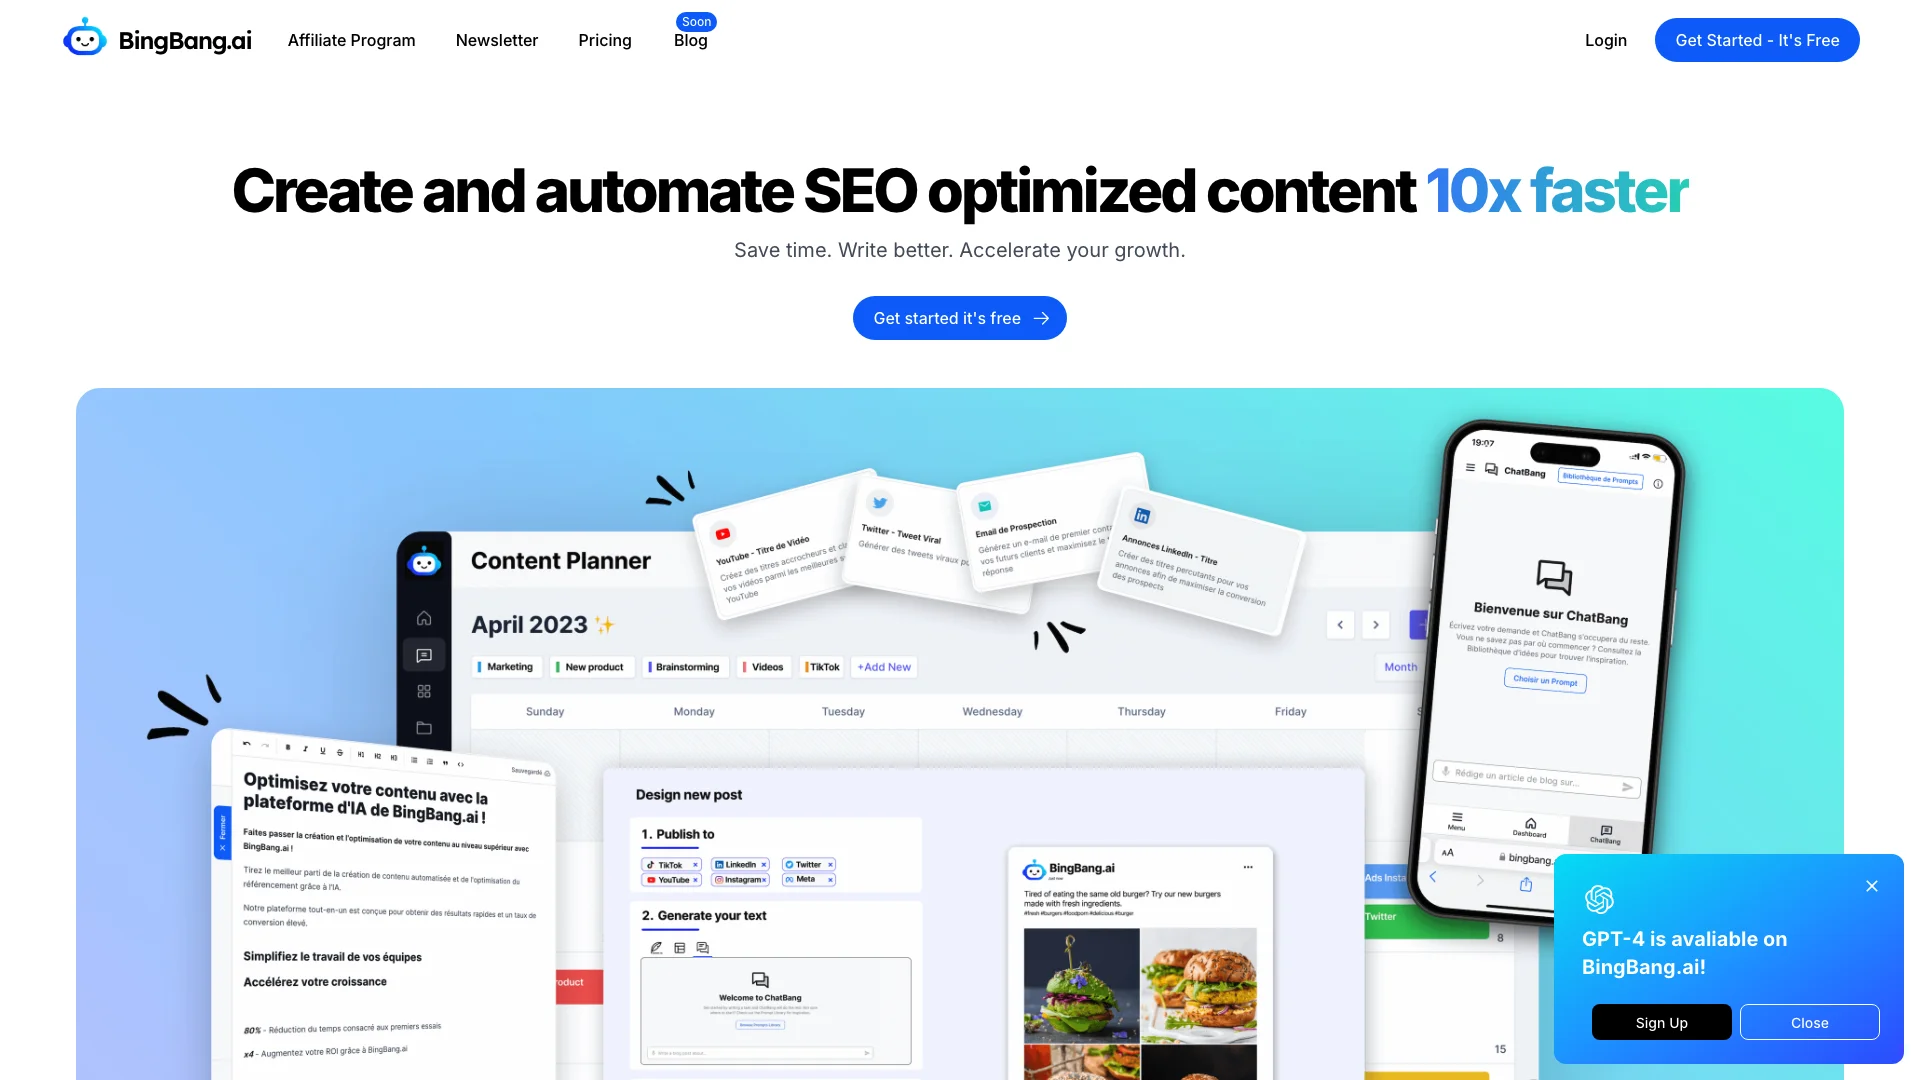Expand the Brainstorming content category tag
Screen dimensions: 1920x1080
[683, 667]
